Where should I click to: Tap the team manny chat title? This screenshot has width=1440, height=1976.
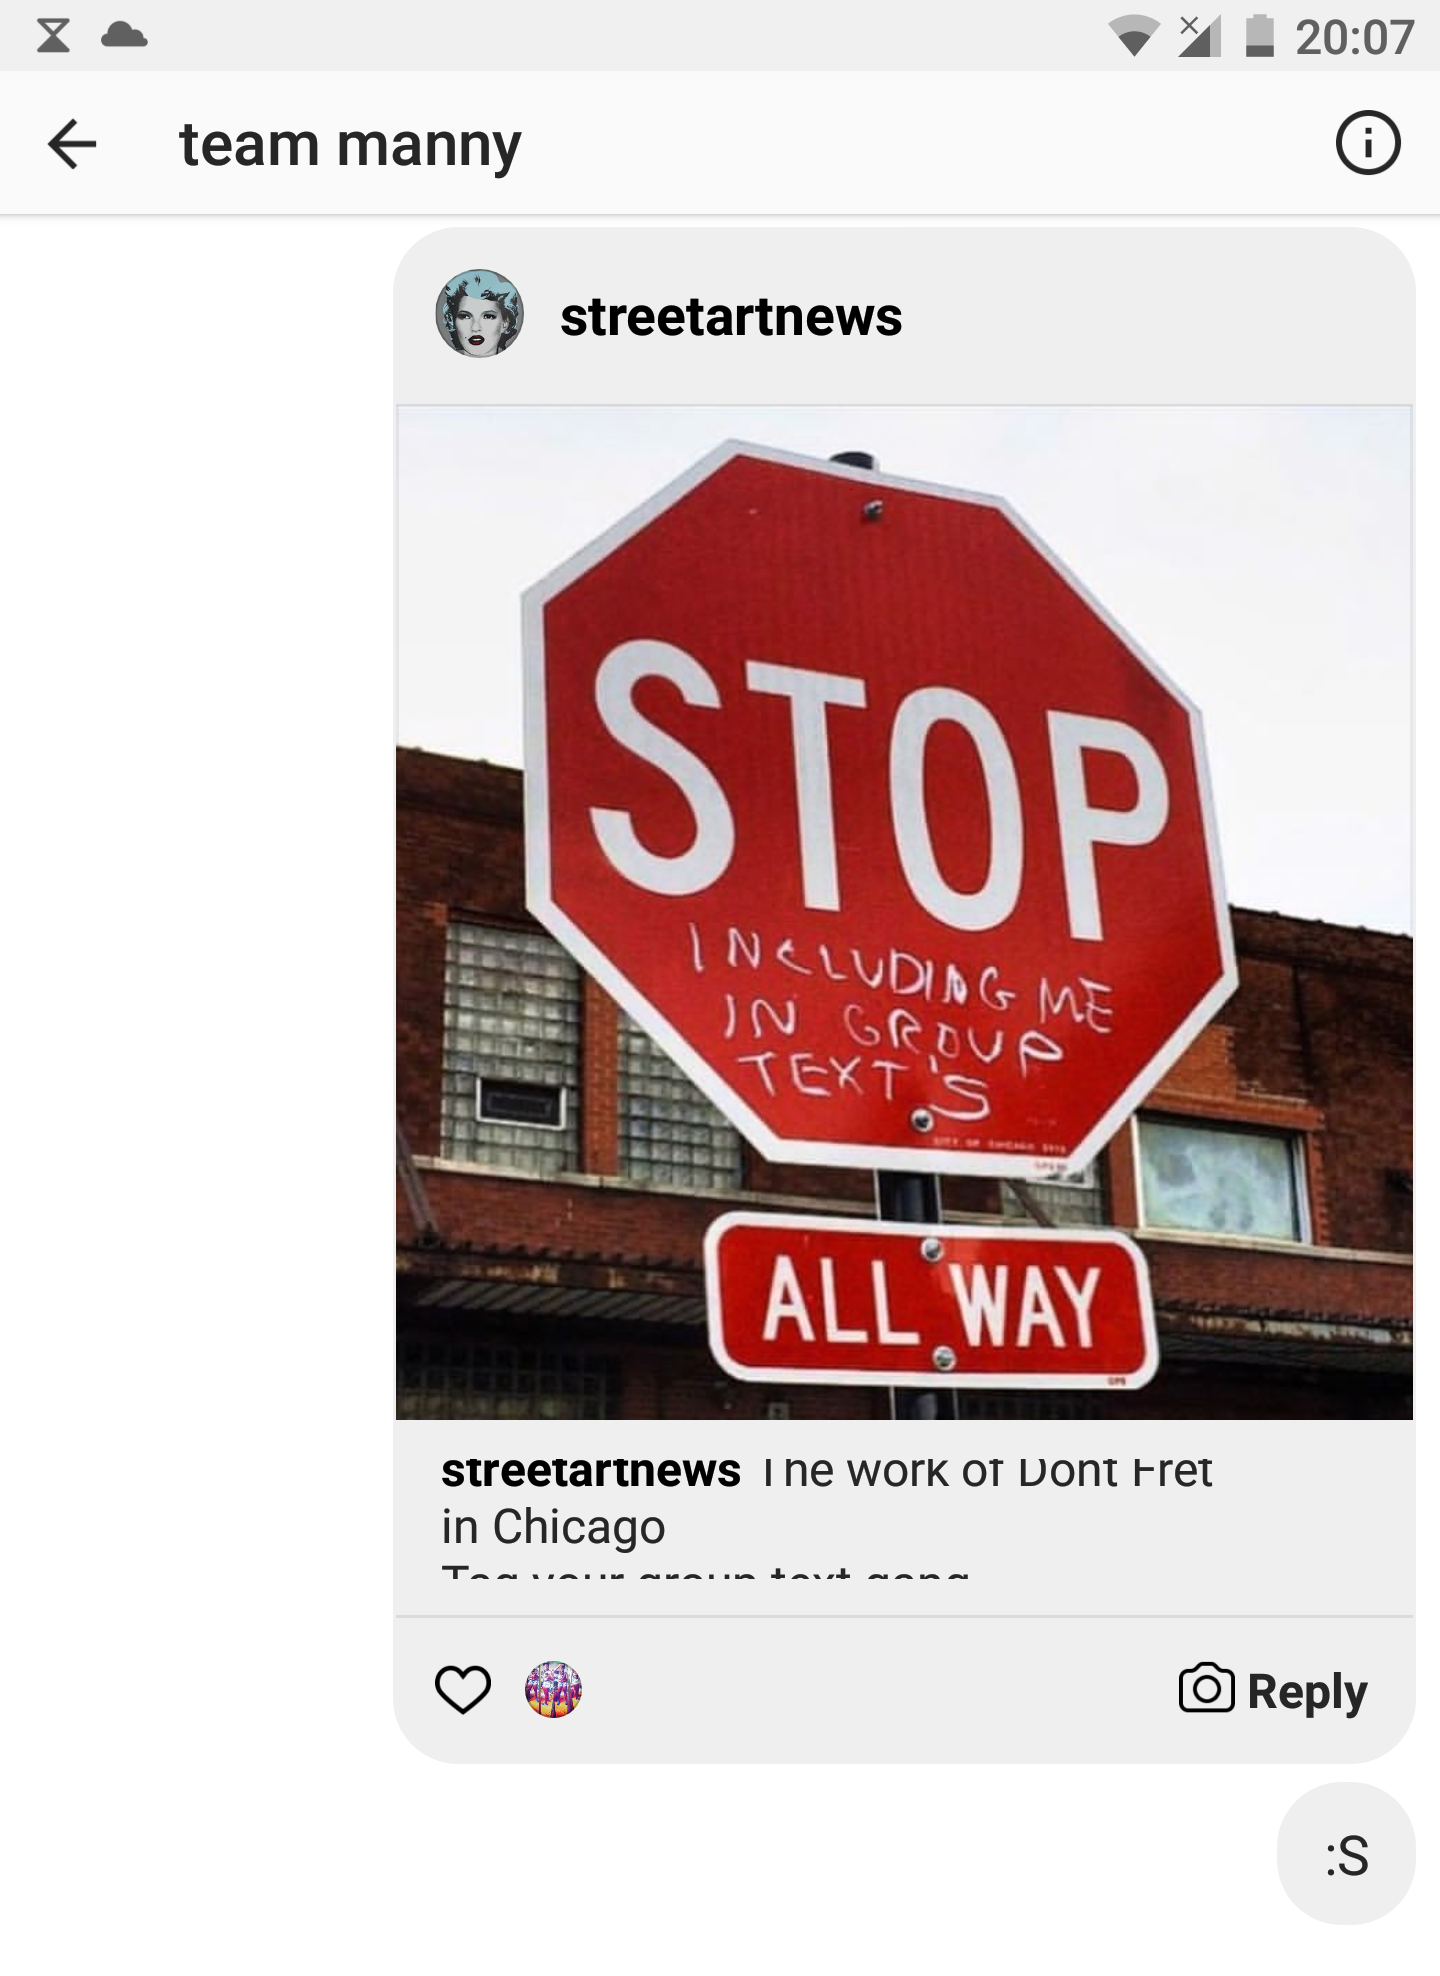(350, 146)
